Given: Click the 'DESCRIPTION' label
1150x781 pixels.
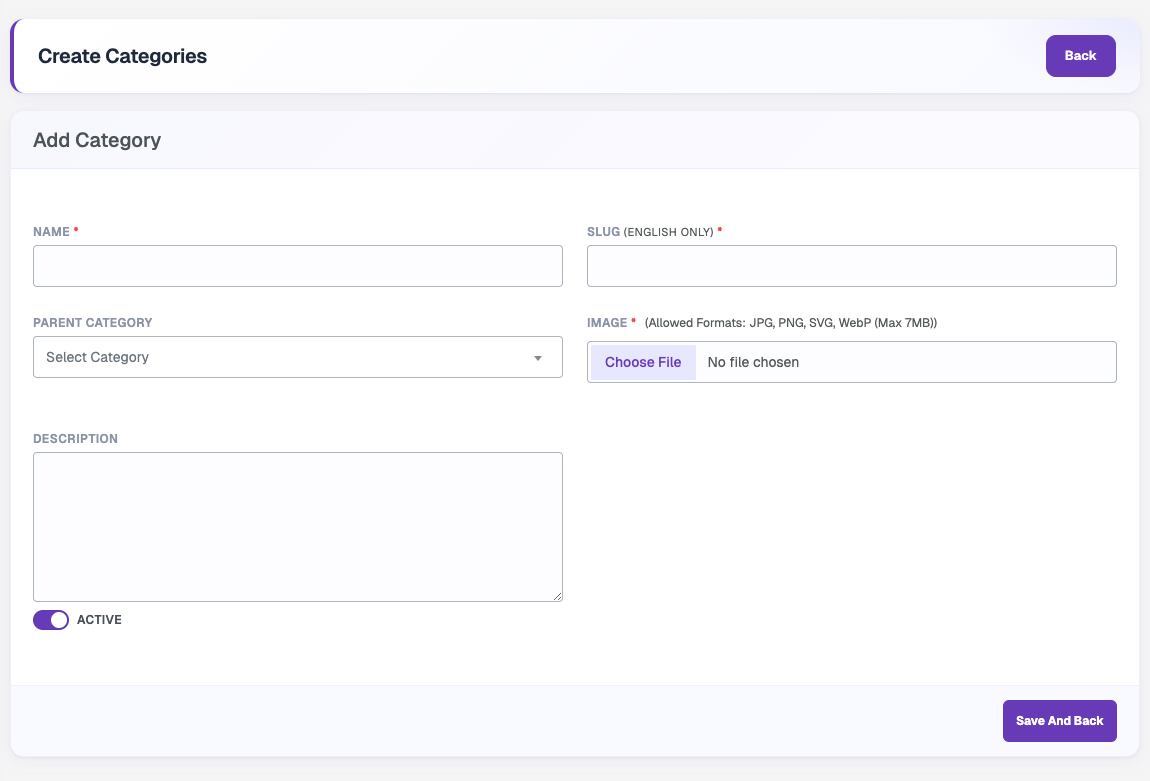Looking at the screenshot, I should pyautogui.click(x=76, y=439).
